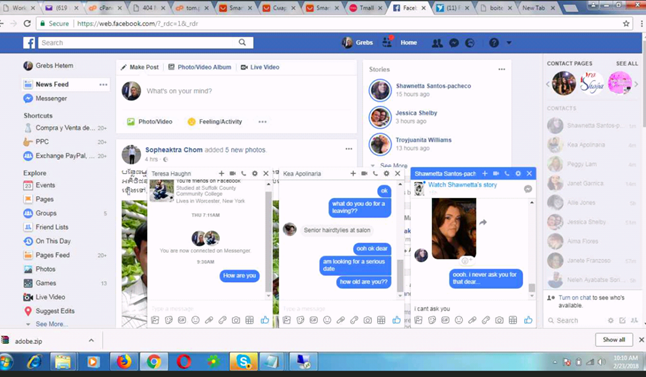This screenshot has width=646, height=377.
Task: Open settings gear in Kea Apolinaria chat
Action: (x=386, y=173)
